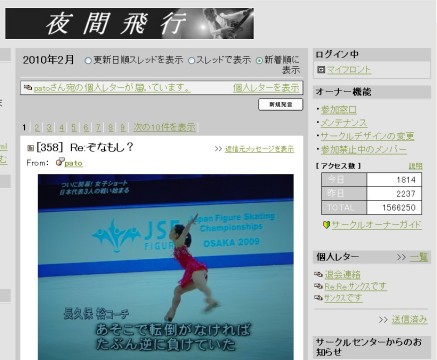Viewport: 437px width, 360px height.
Task: Show 送信元メッセージを表示 link
Action: [259, 149]
